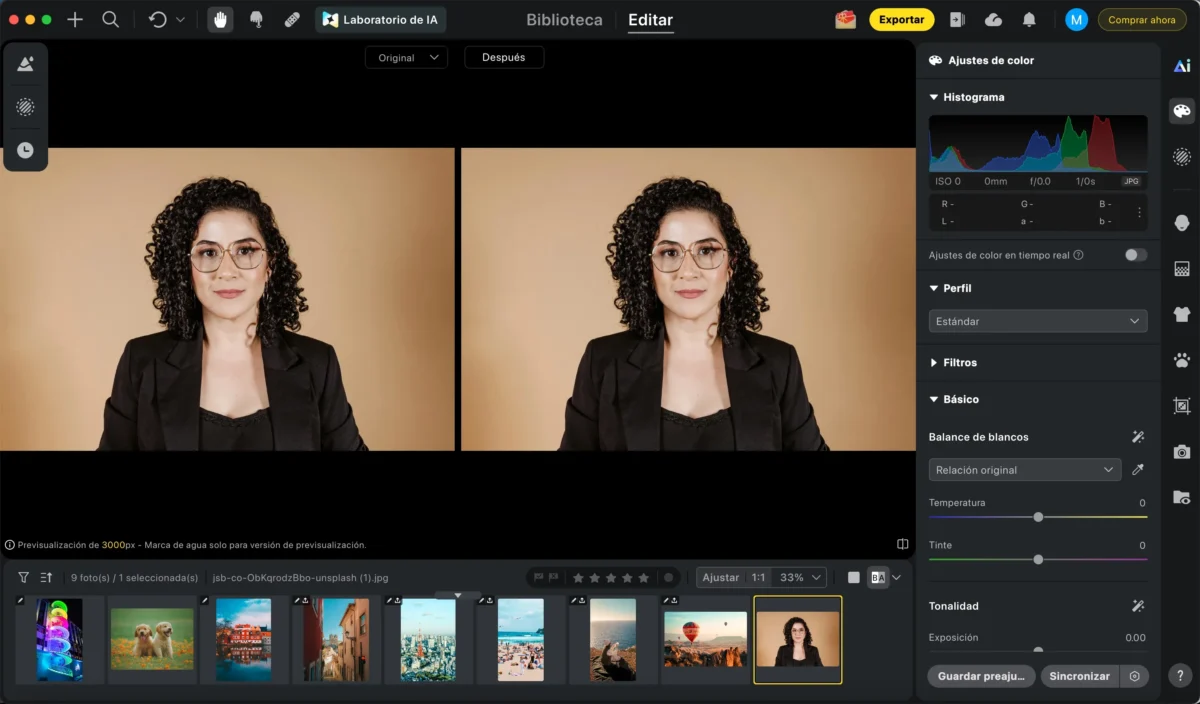Open the Editar tab

650,19
